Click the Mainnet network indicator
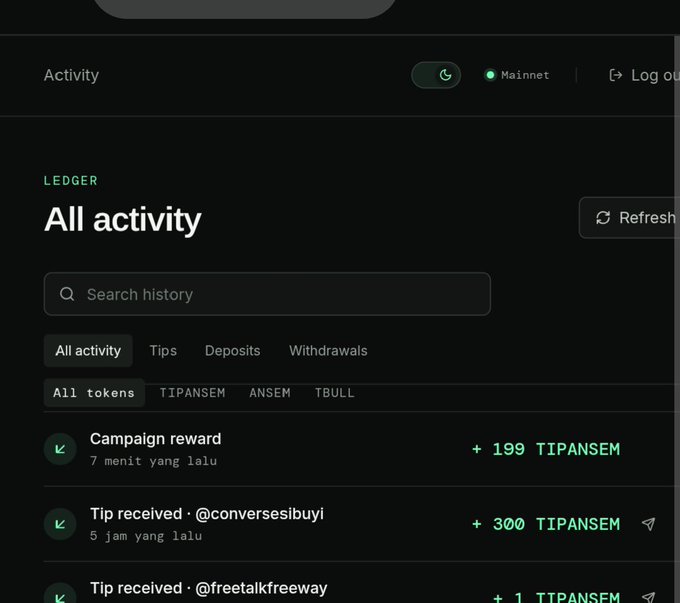The height and width of the screenshot is (603, 680). 517,75
